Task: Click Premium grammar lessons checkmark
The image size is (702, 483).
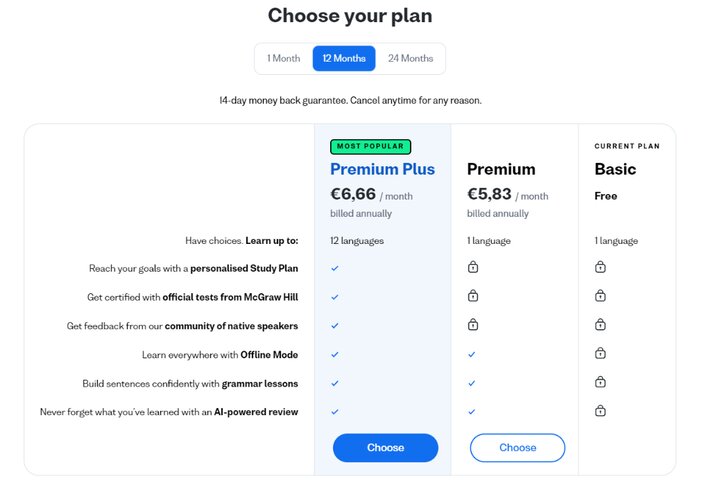Action: point(471,383)
